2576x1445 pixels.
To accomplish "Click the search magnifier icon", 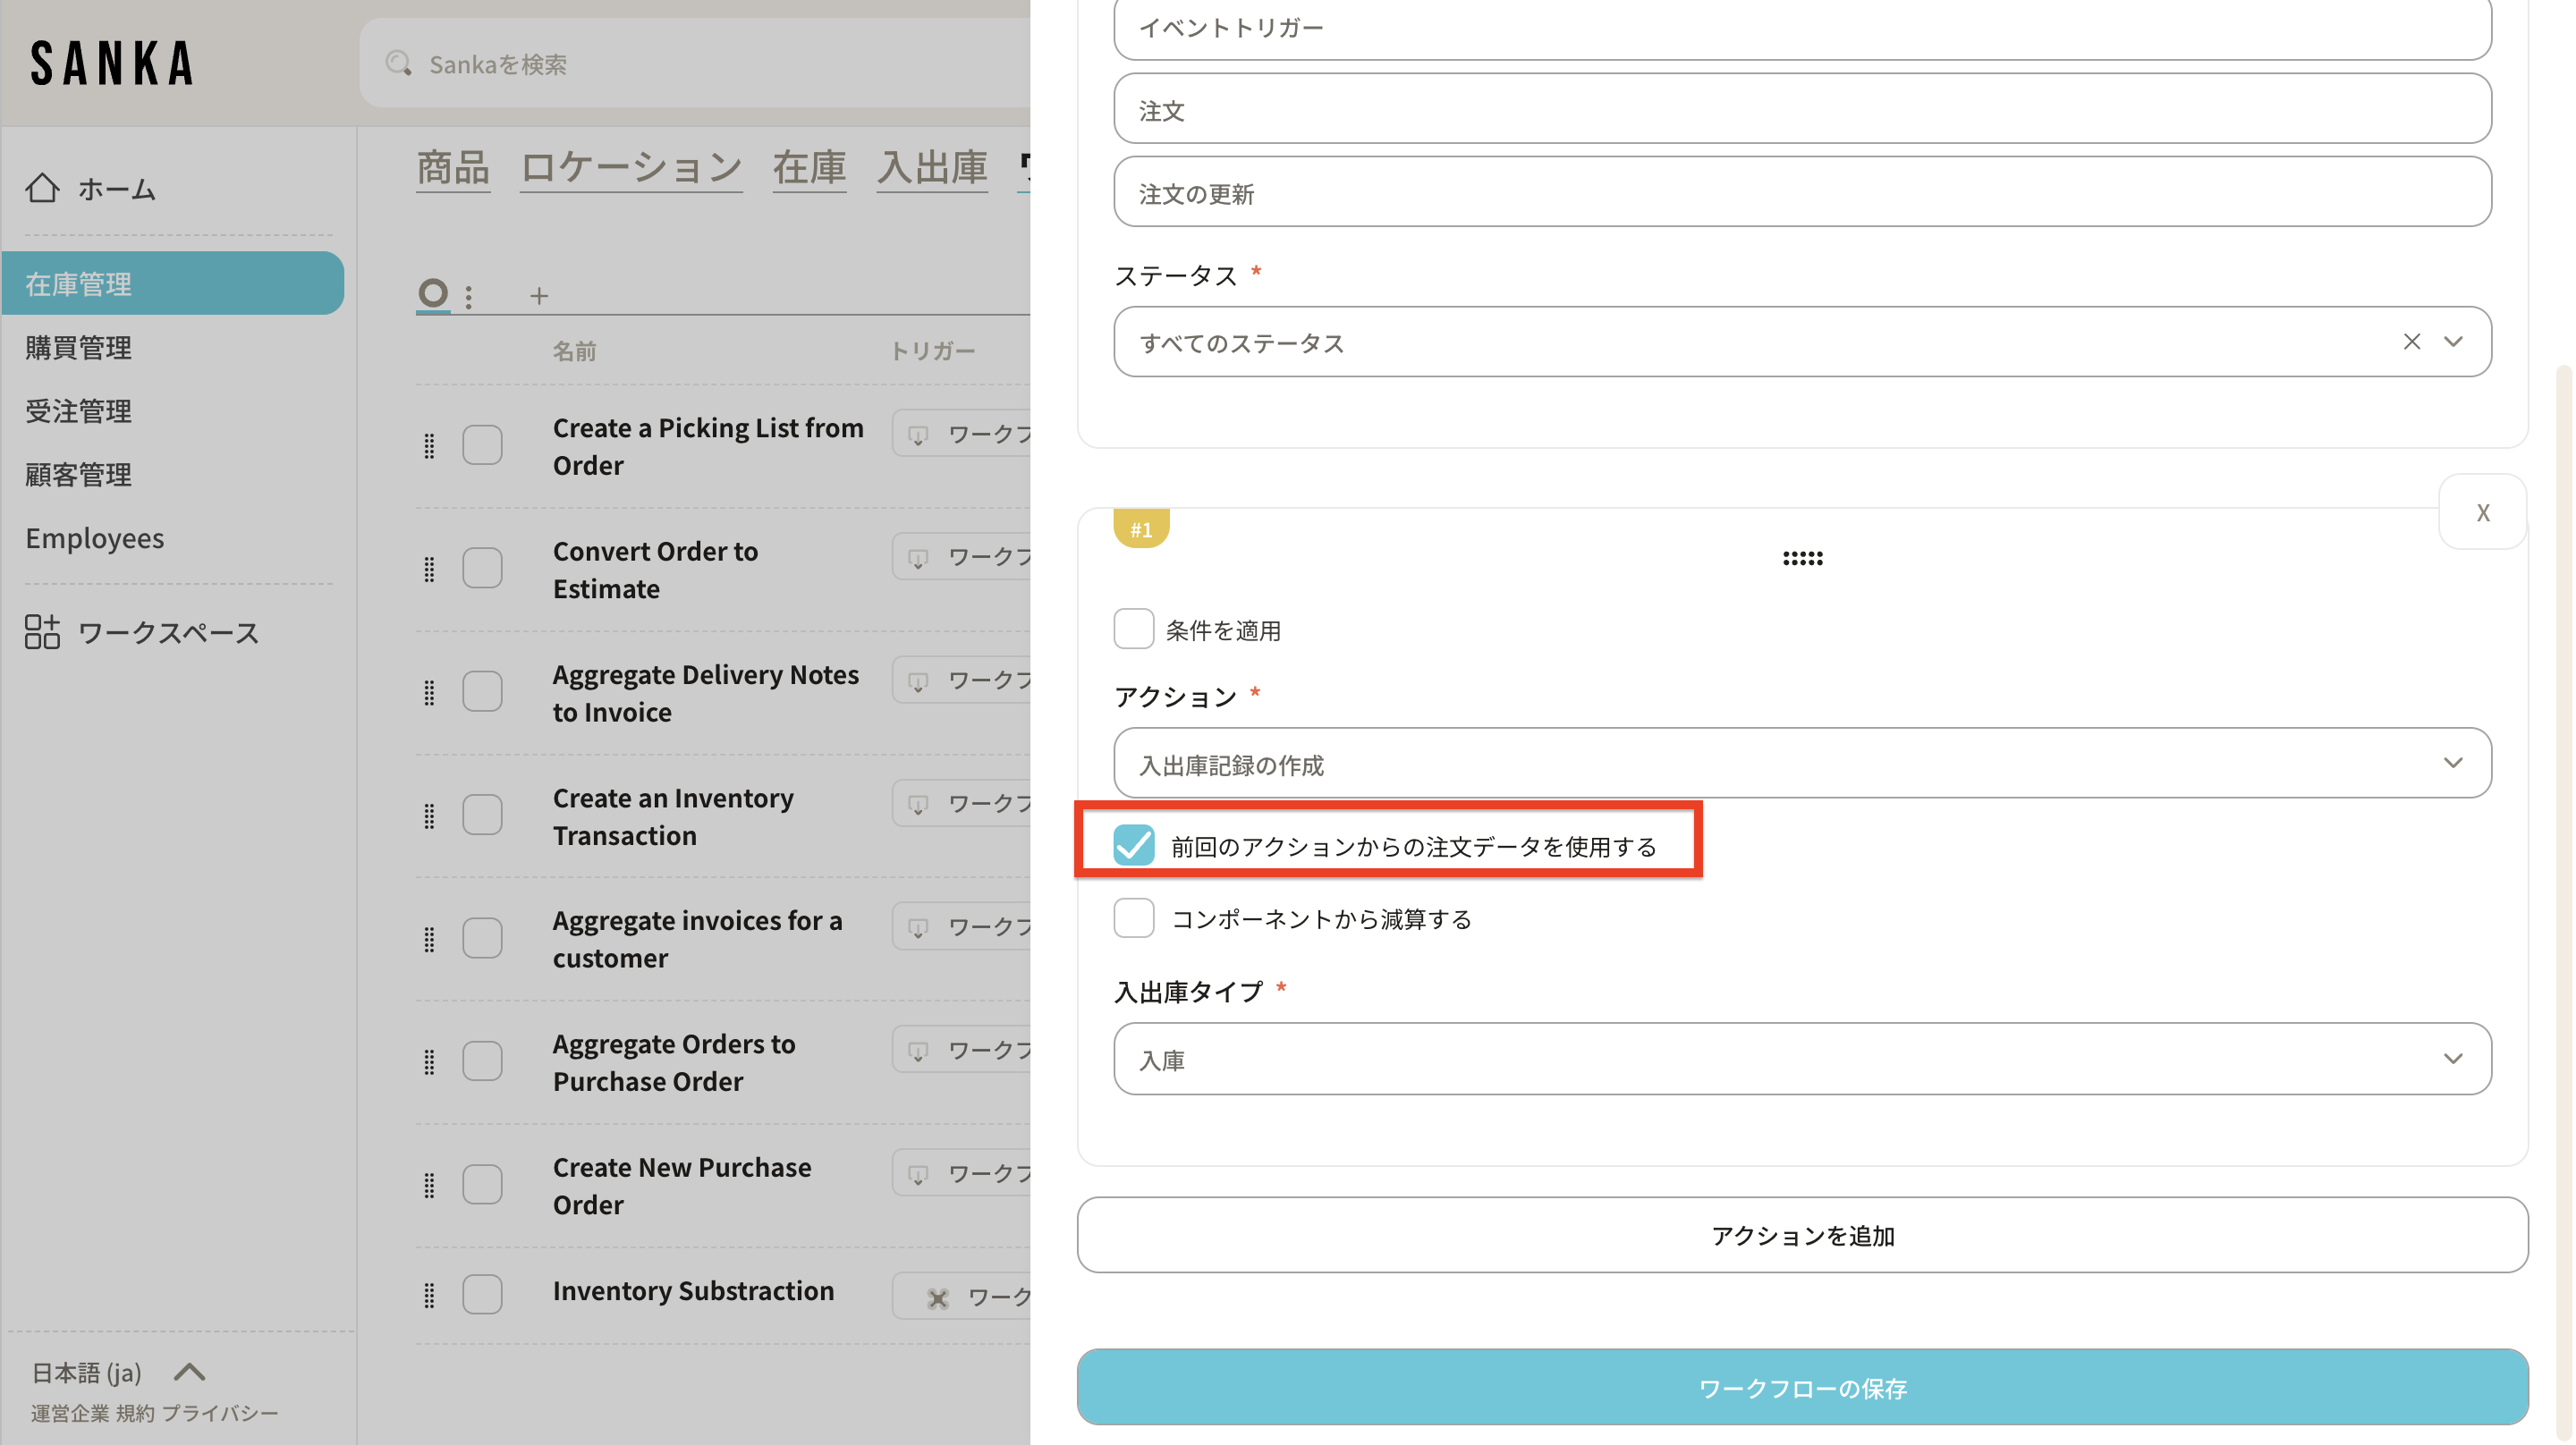I will click(399, 64).
